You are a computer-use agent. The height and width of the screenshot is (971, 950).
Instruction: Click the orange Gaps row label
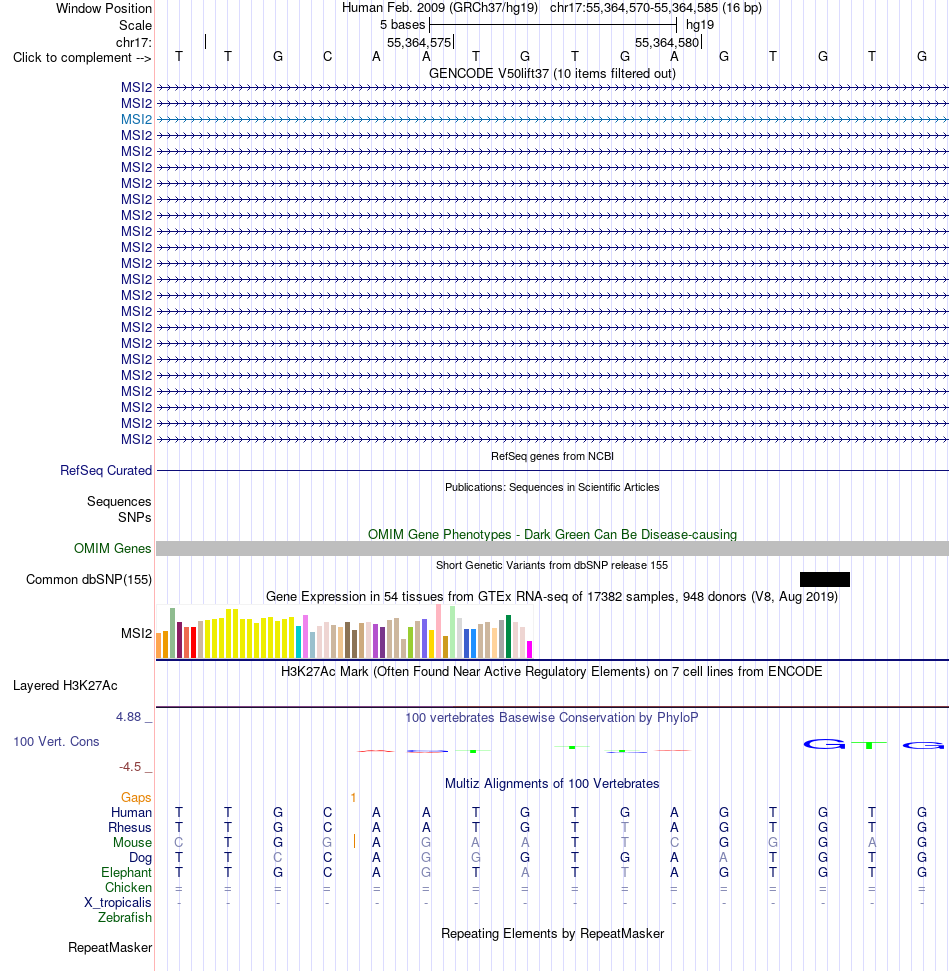136,798
